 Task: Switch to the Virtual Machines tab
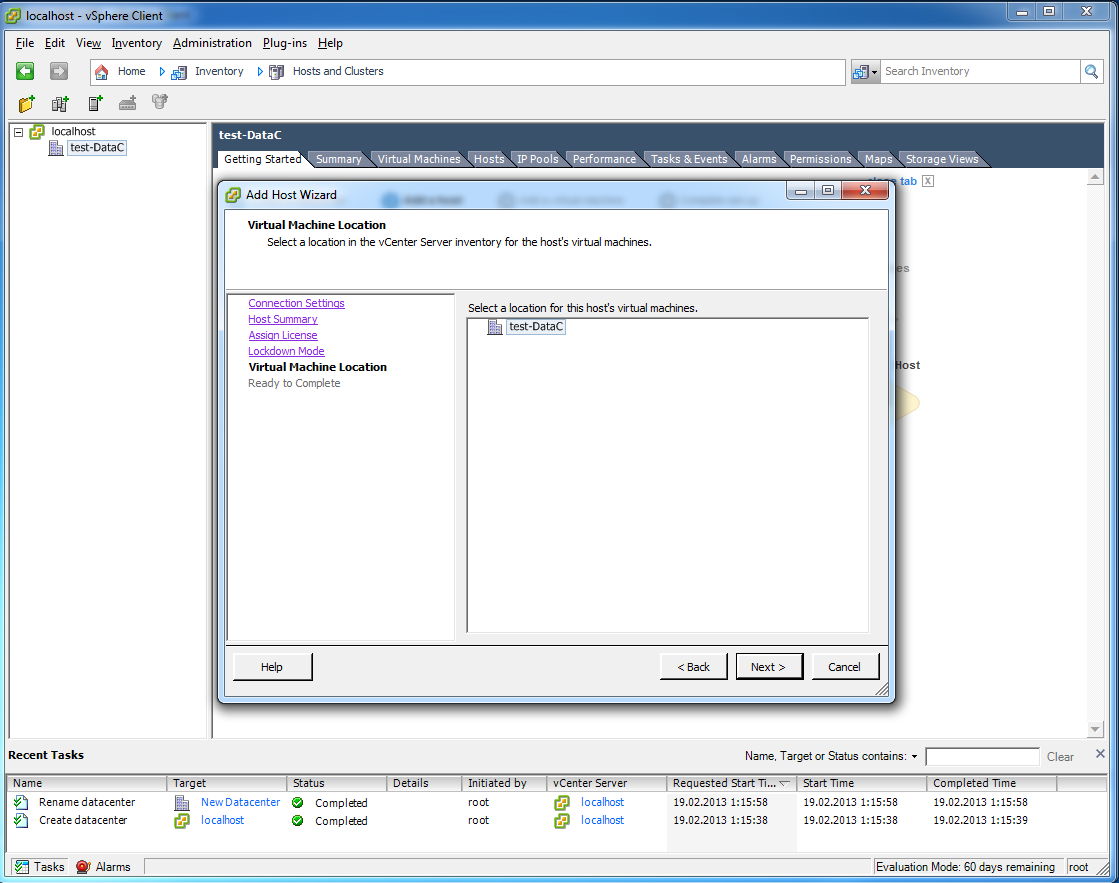418,159
